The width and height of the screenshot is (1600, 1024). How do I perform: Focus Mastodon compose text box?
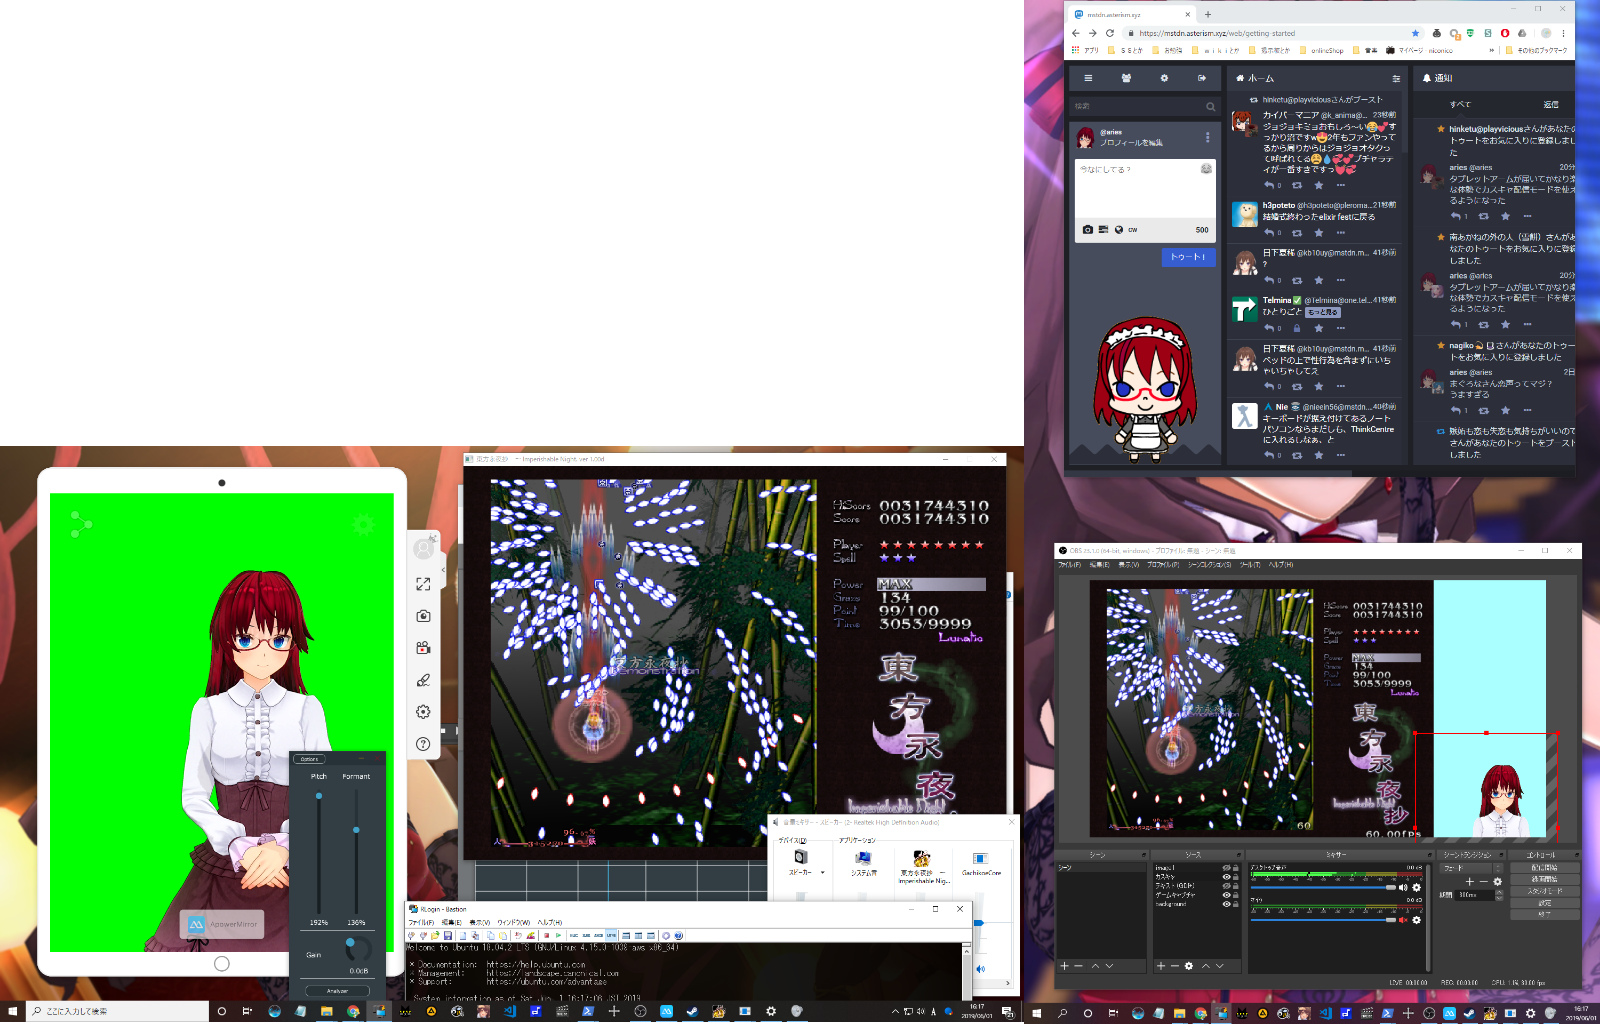point(1145,188)
